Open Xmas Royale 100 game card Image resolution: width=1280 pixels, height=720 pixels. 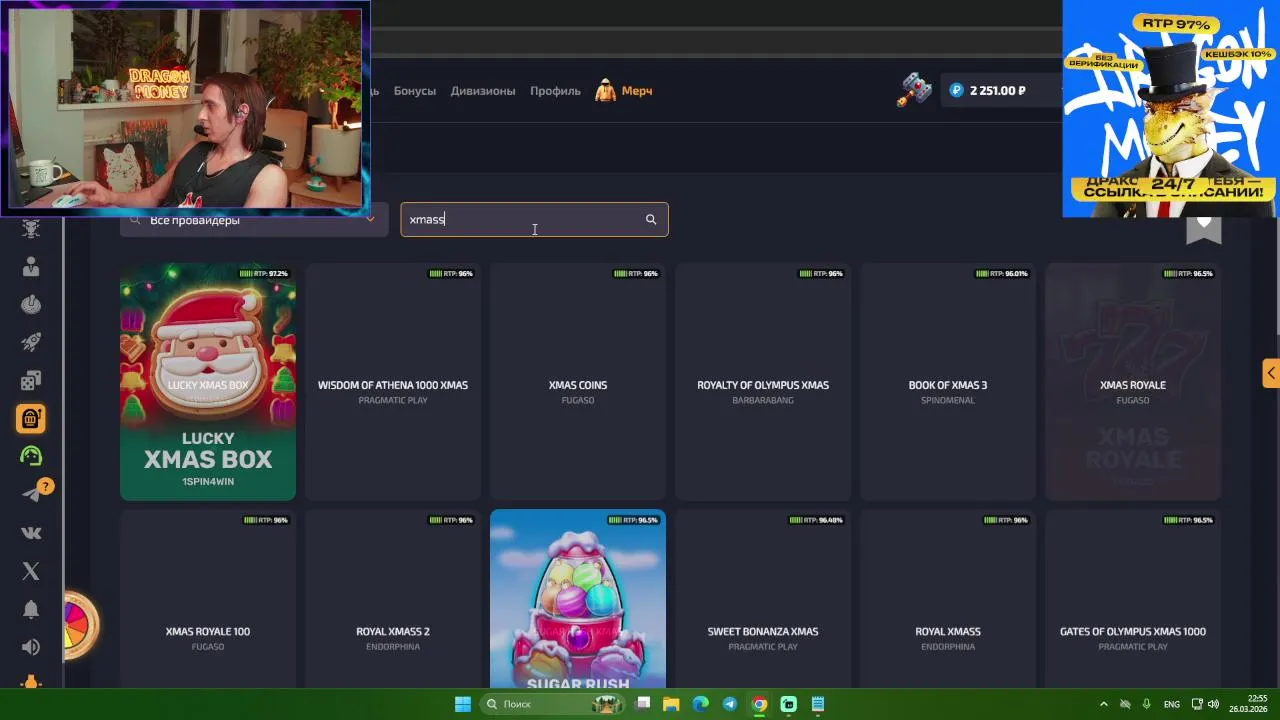tap(208, 600)
